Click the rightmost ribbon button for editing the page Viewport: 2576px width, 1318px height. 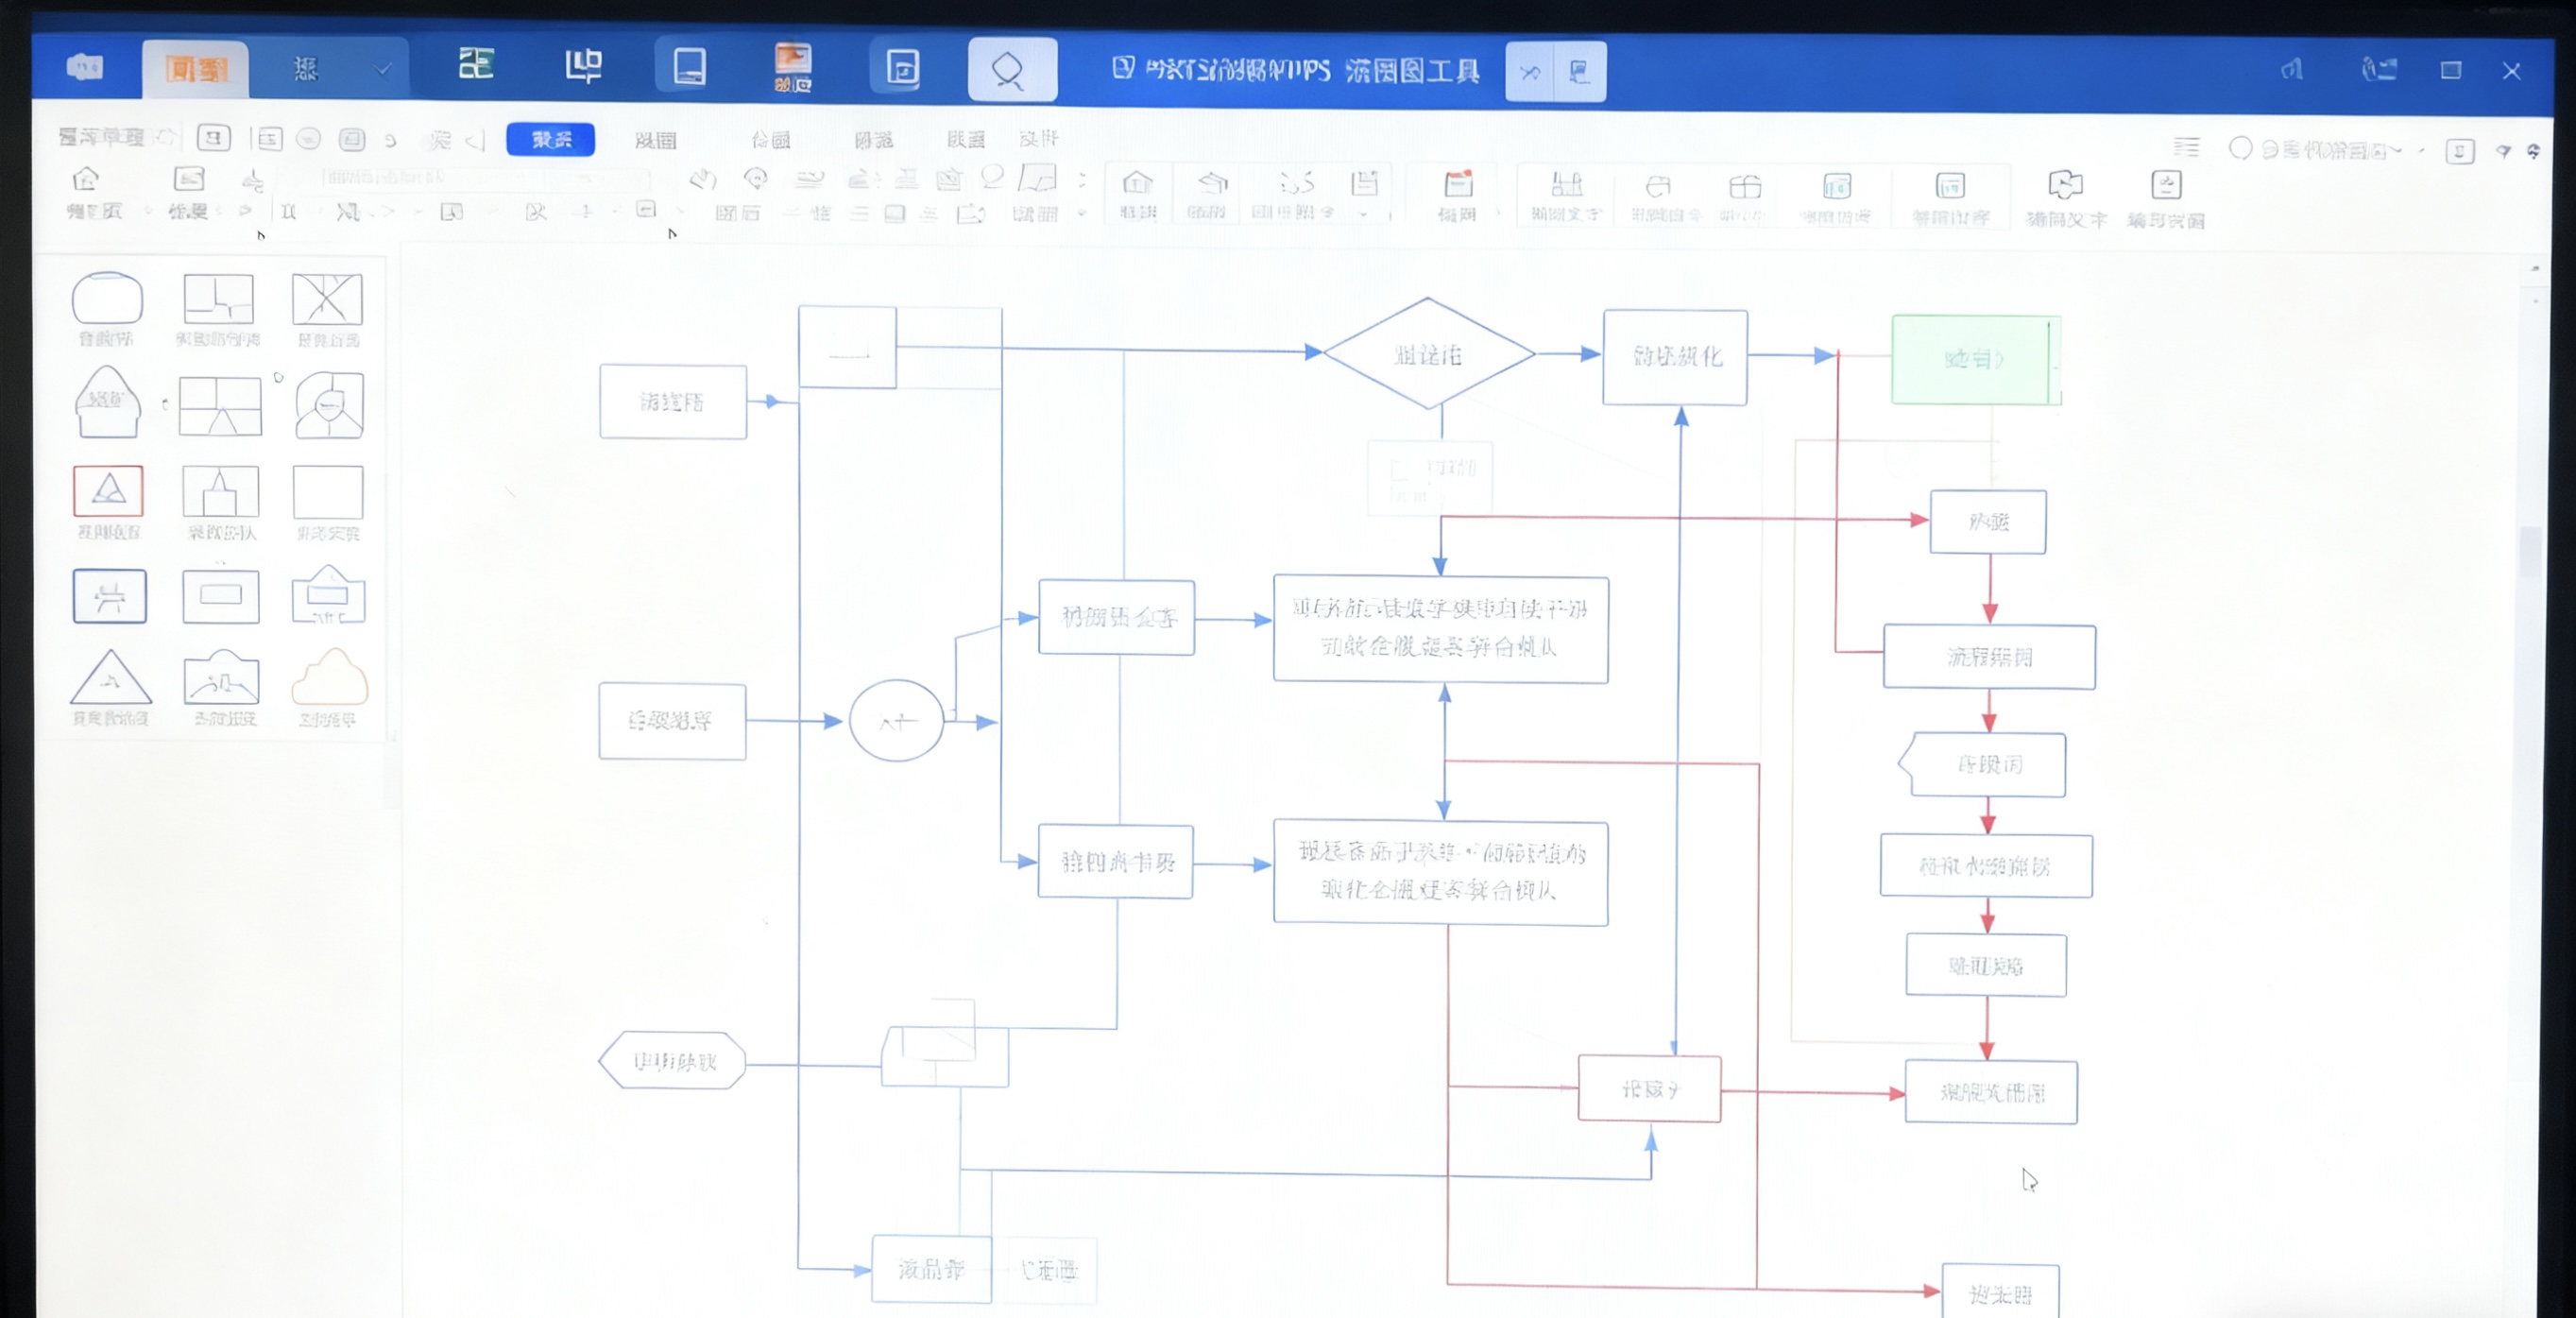(2167, 197)
